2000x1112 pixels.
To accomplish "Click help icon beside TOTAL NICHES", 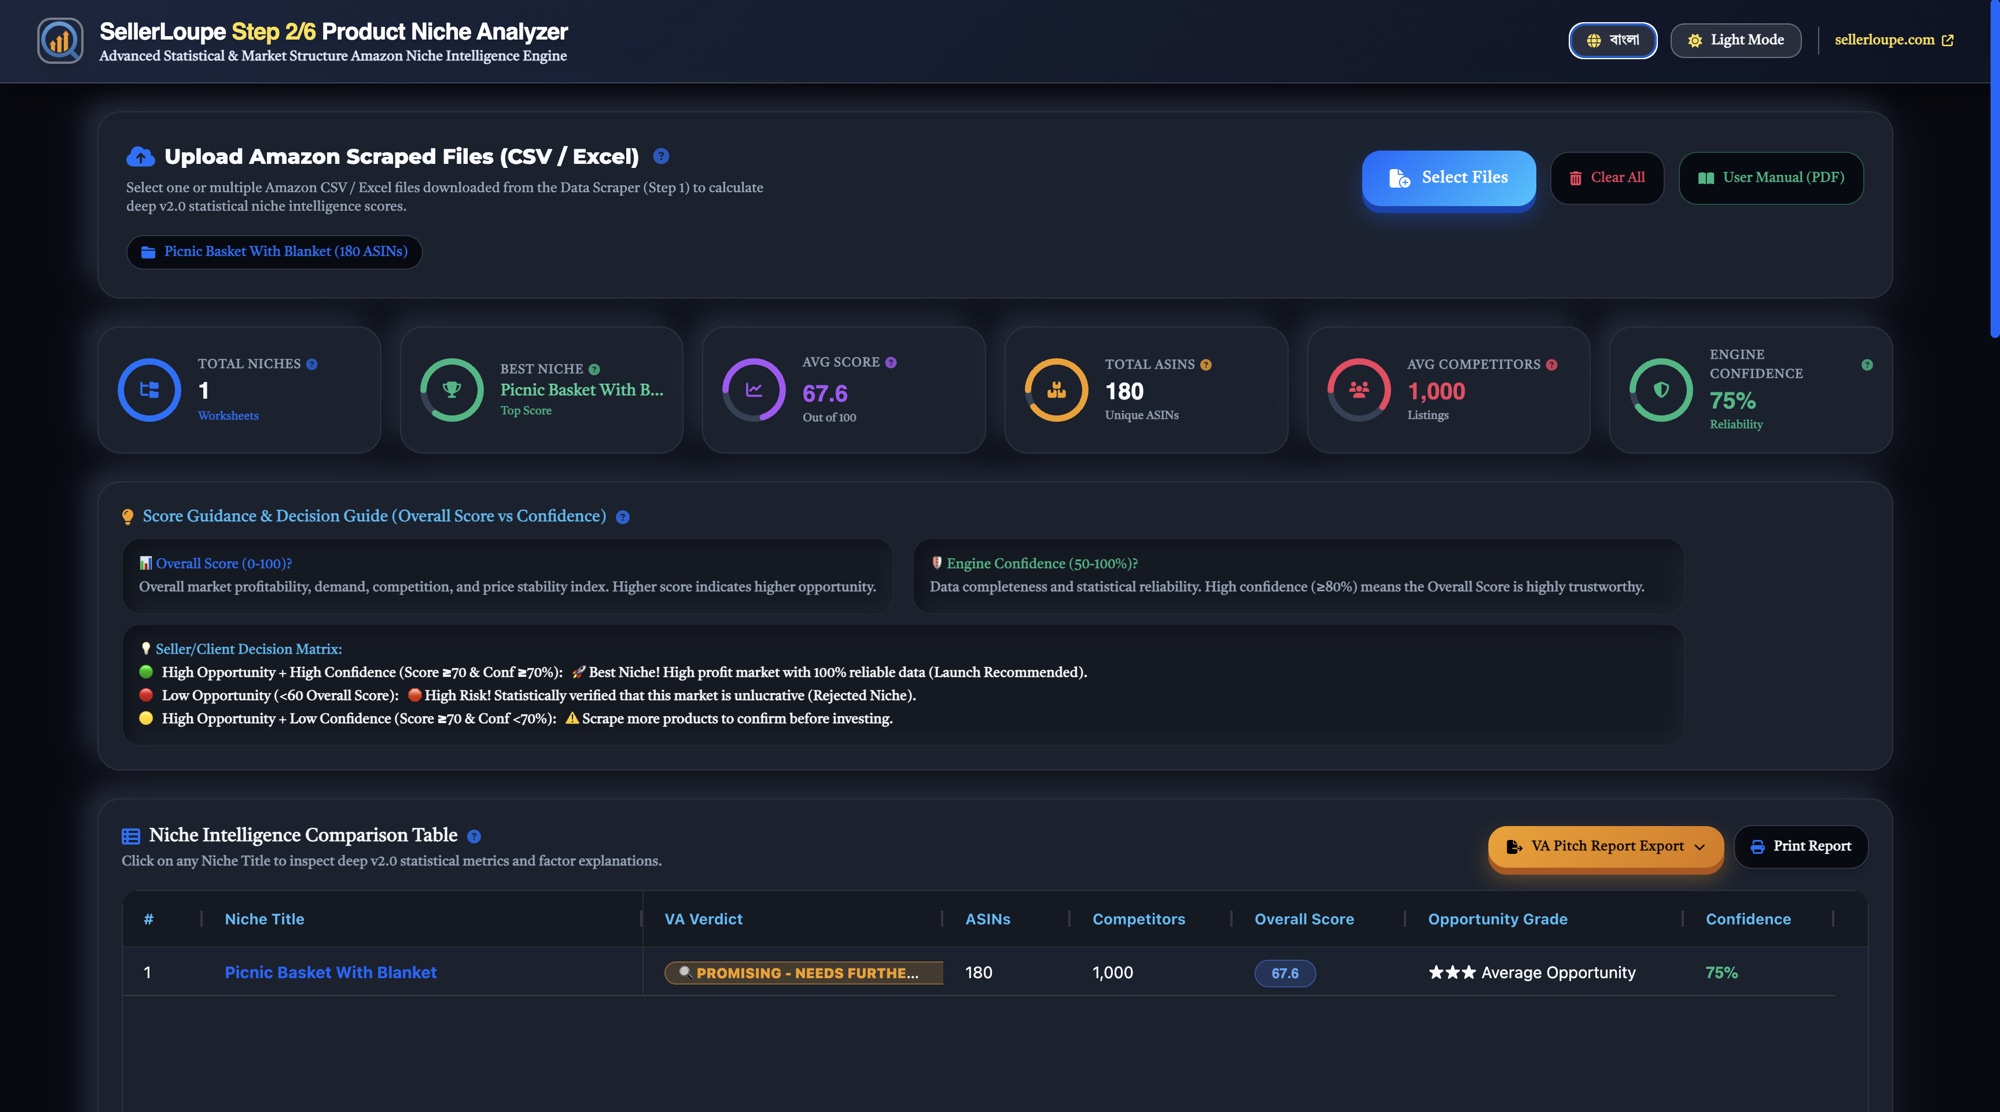I will pos(312,365).
